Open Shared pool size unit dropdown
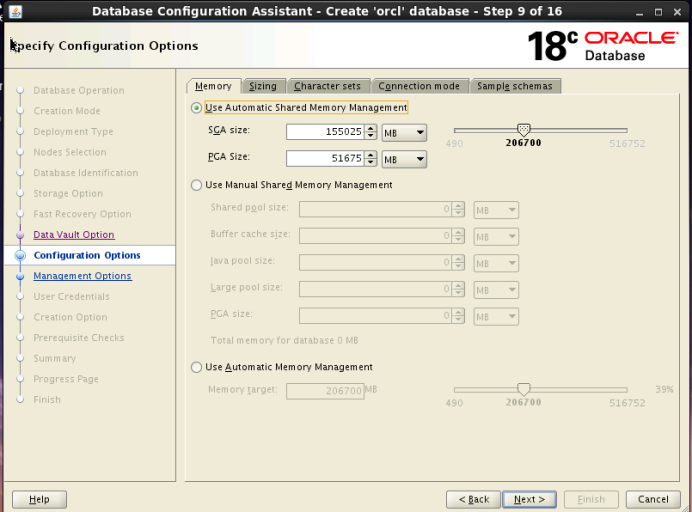The width and height of the screenshot is (692, 512). tap(496, 210)
